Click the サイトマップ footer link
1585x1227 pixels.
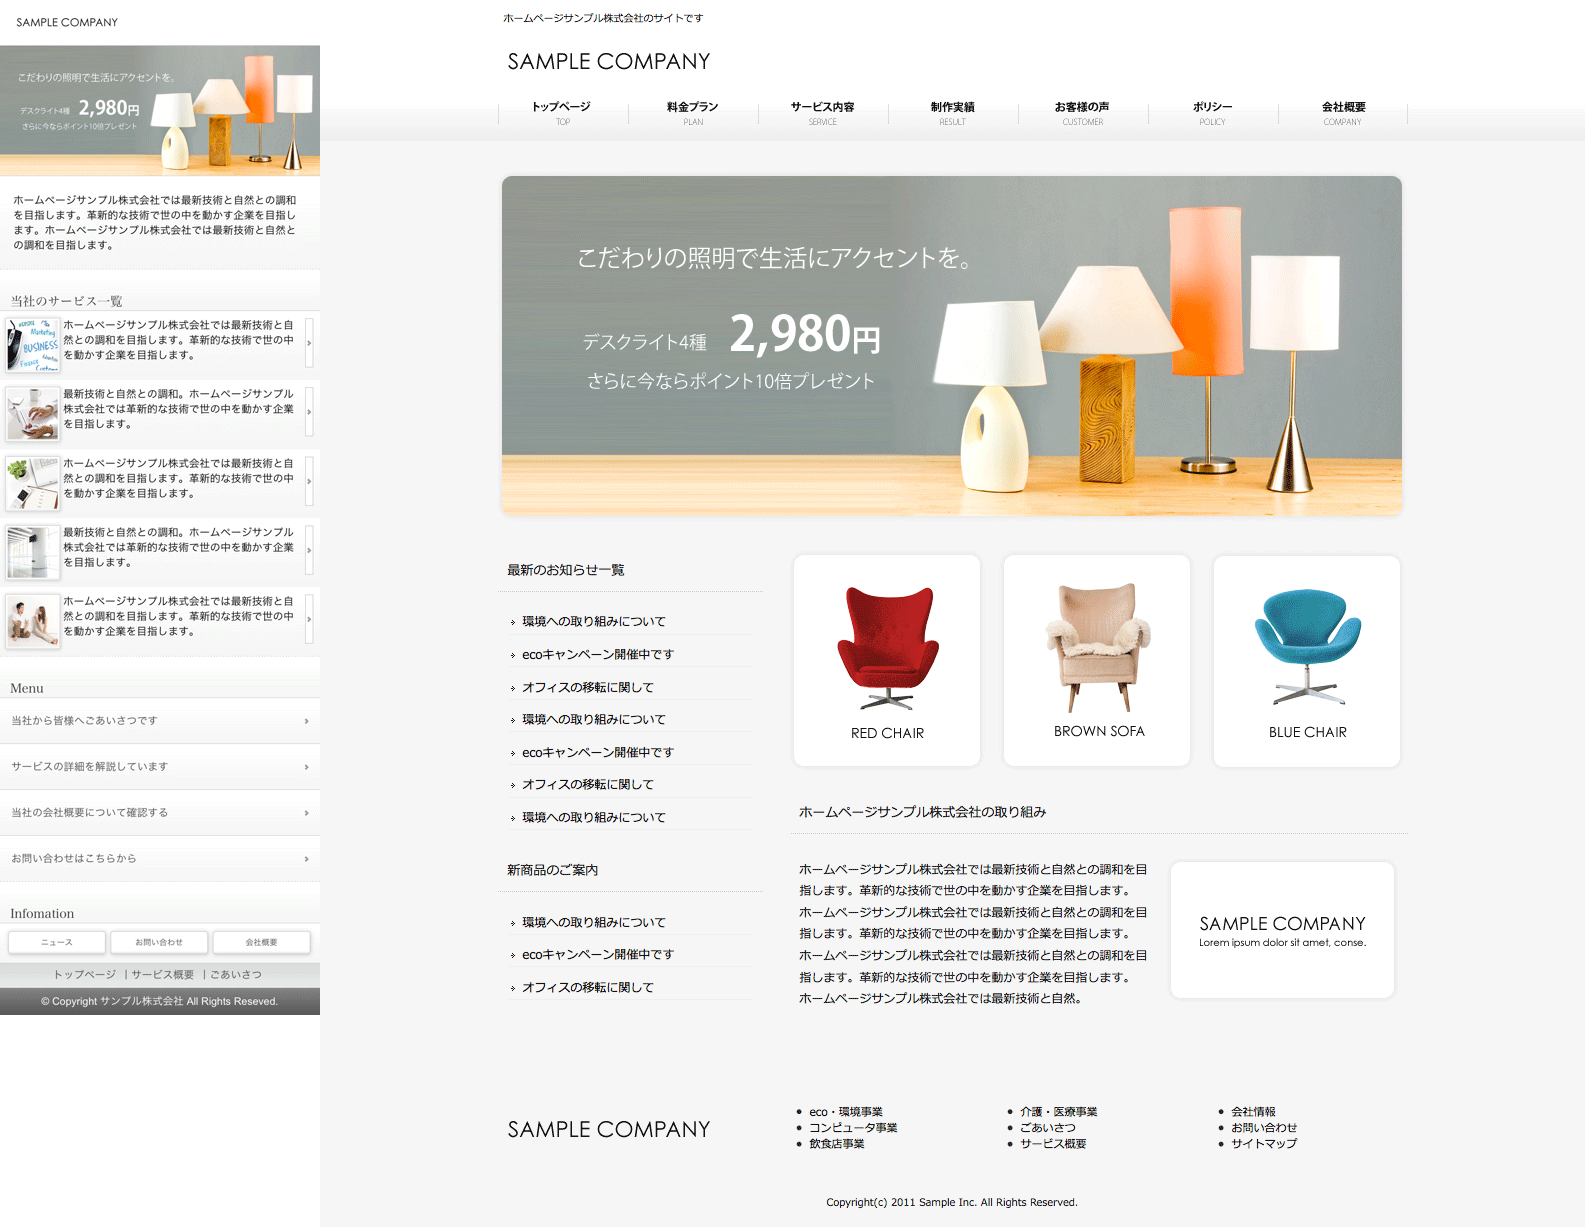1263,1144
